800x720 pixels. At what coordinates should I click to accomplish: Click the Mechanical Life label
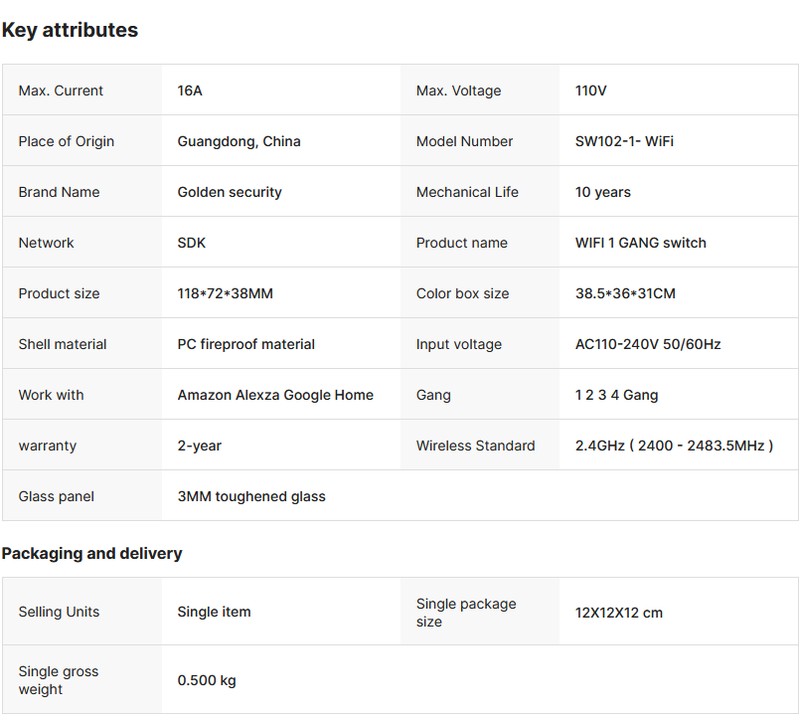[x=467, y=192]
